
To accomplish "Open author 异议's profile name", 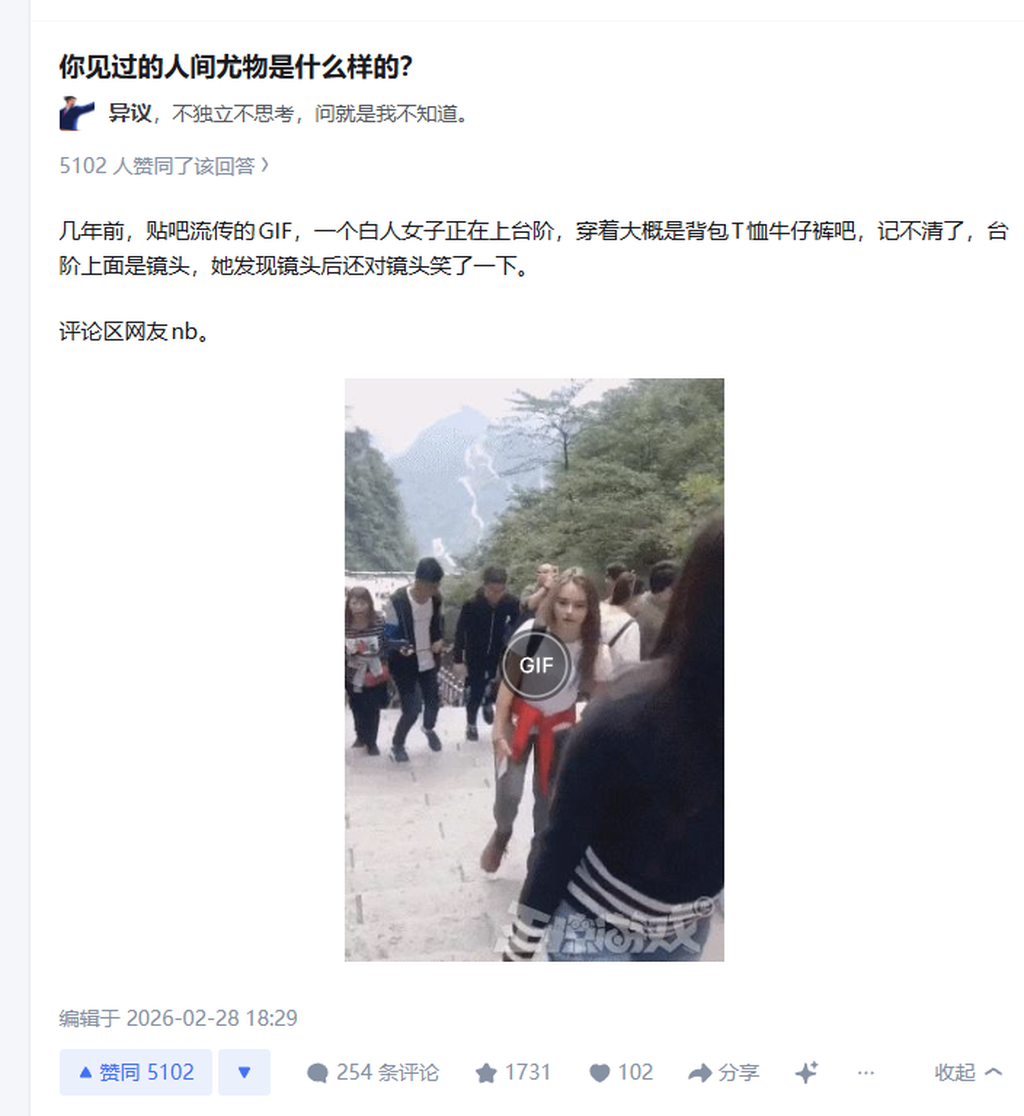I will [130, 113].
